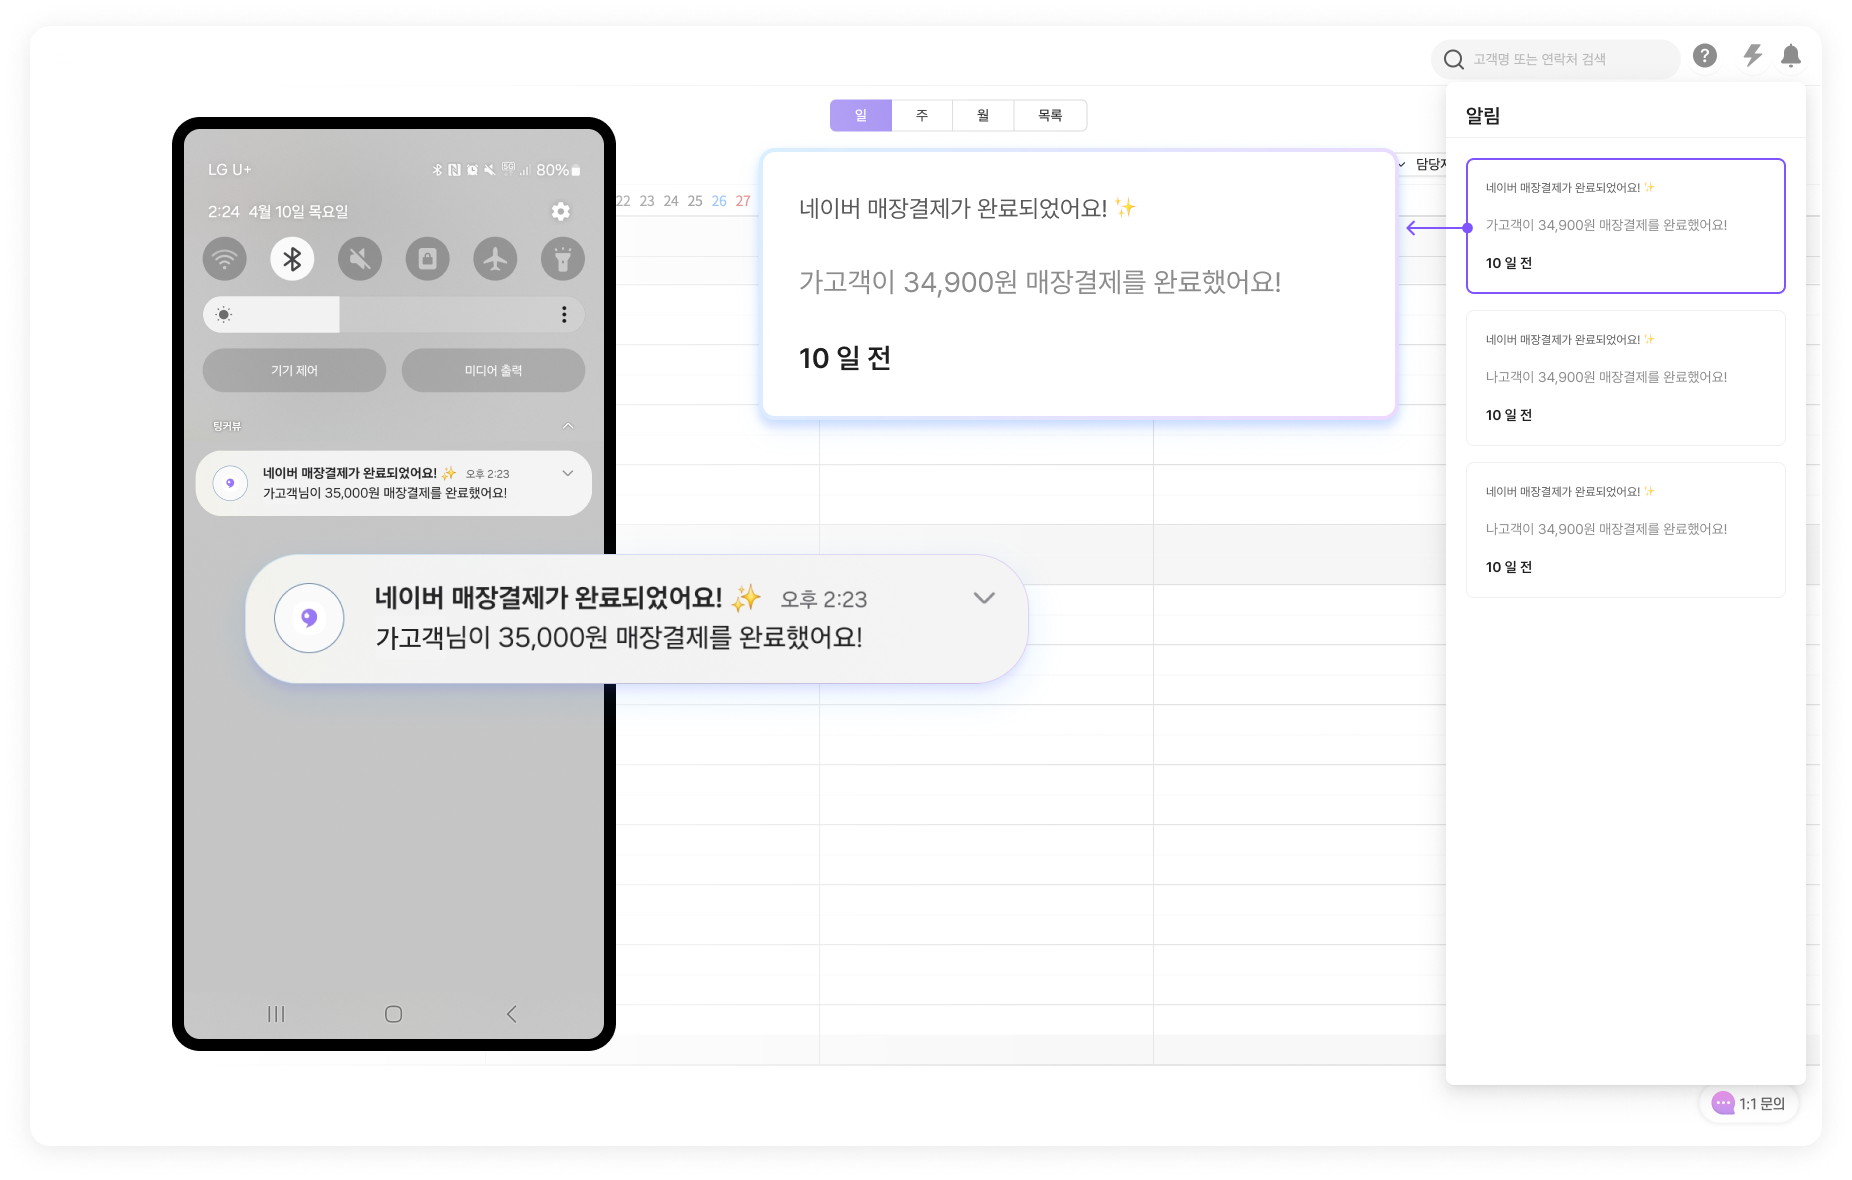Open phone settings gear icon

pos(561,211)
